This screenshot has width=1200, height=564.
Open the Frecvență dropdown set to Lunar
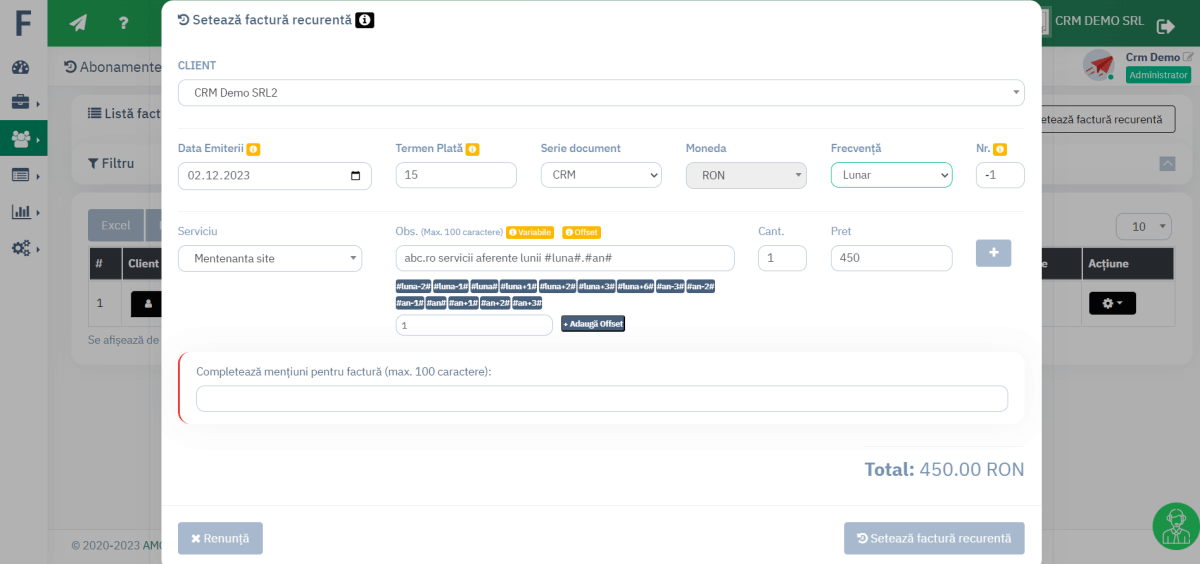(891, 176)
